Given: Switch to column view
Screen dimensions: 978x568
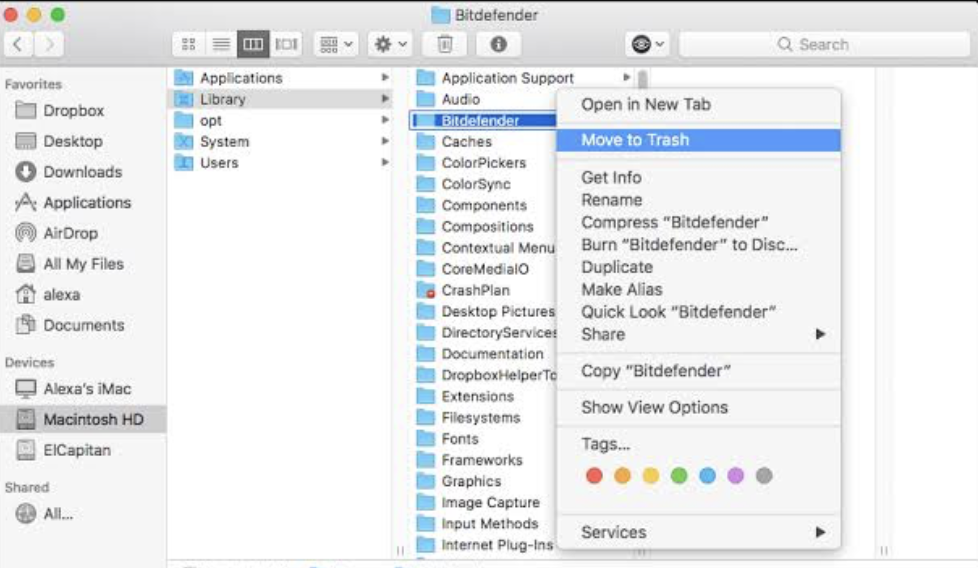Looking at the screenshot, I should point(253,44).
